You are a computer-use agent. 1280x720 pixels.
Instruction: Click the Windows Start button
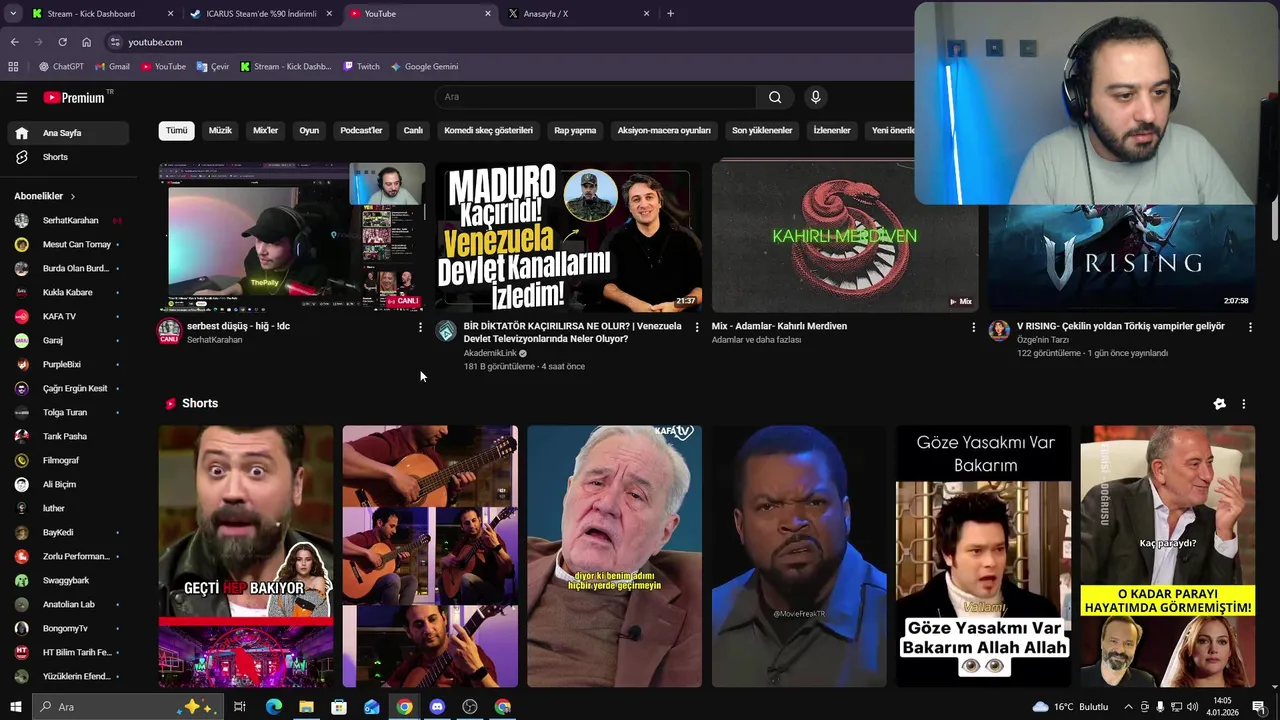click(15, 707)
